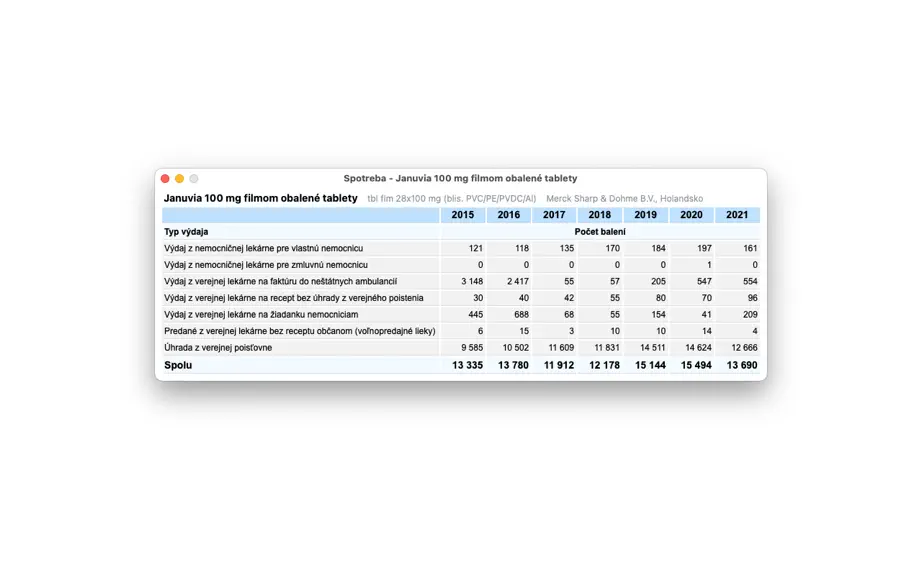The width and height of the screenshot is (922, 576).
Task: Select row 'na recept bez úhrady z verejného poistenia'
Action: click(461, 297)
